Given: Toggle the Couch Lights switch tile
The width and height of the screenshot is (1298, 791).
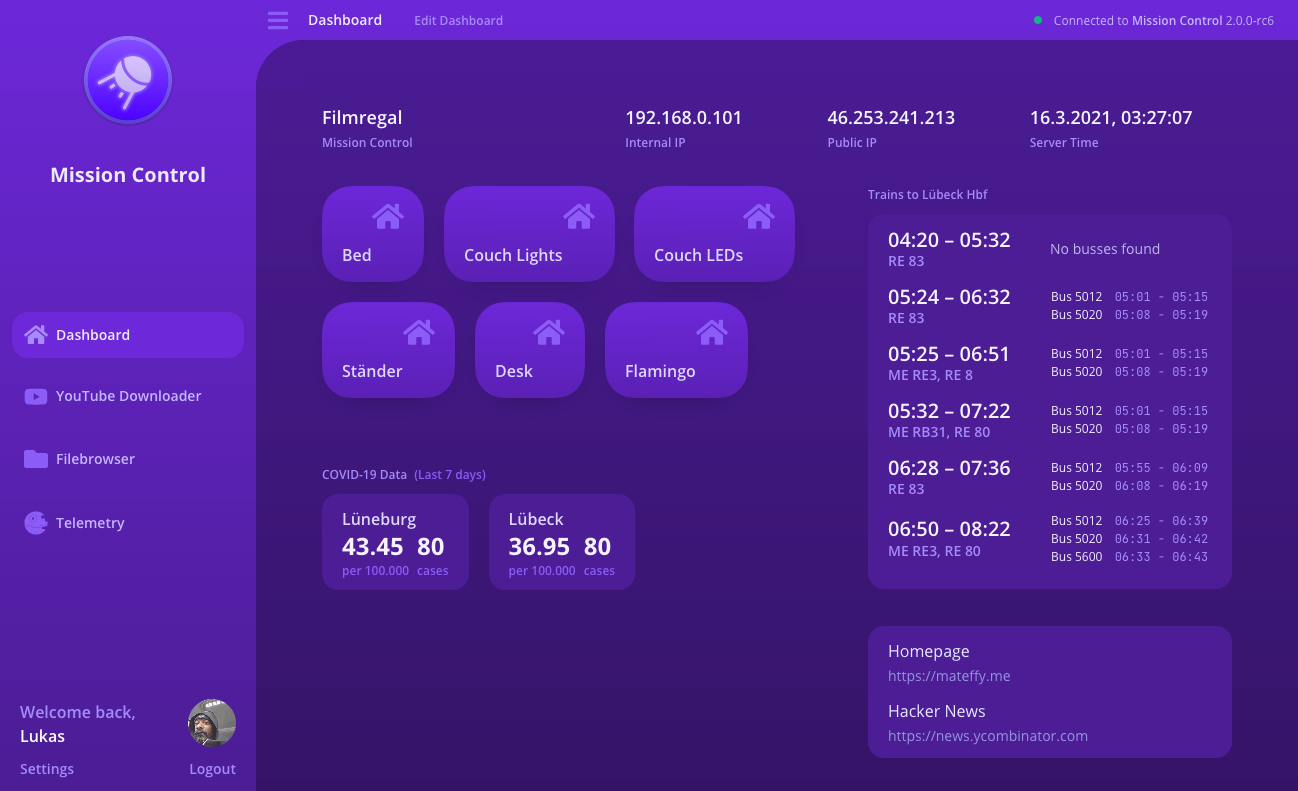Looking at the screenshot, I should coord(529,234).
